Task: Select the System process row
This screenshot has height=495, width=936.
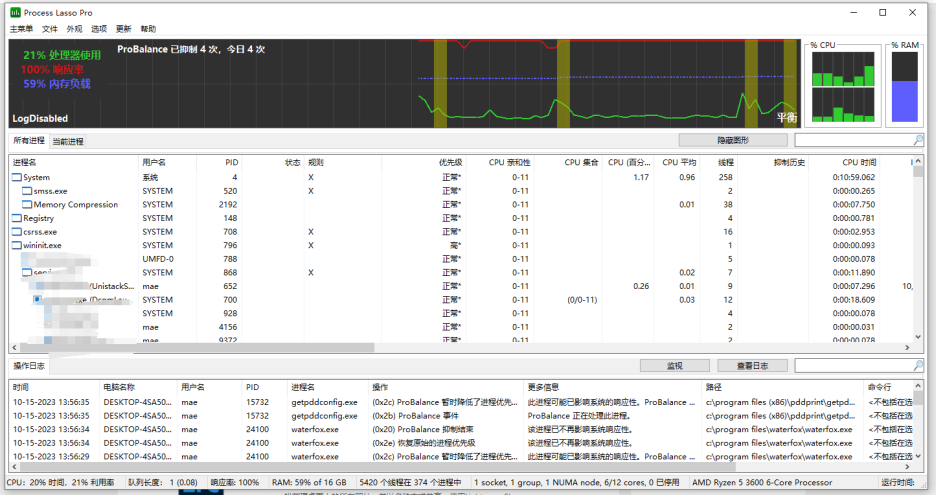Action: point(461,177)
